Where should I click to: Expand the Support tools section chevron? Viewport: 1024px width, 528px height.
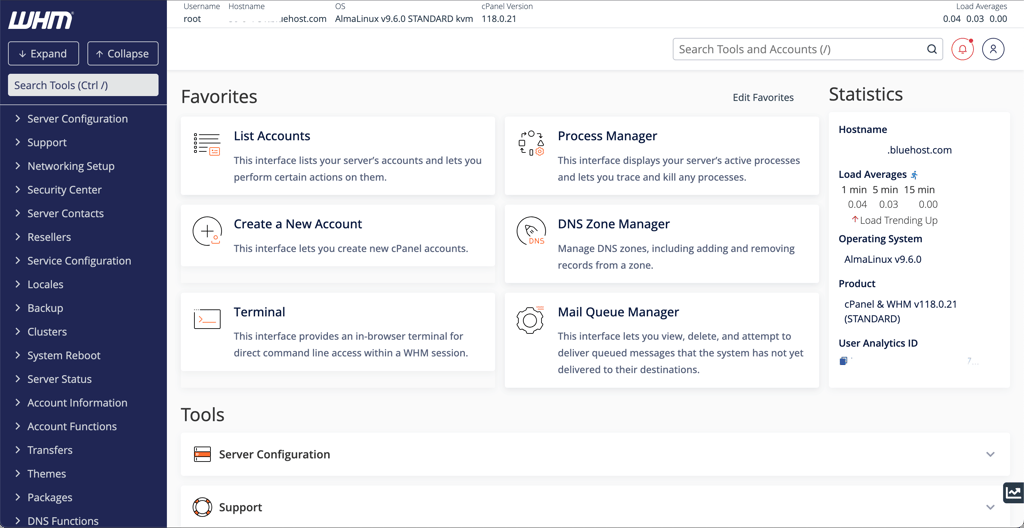point(990,507)
